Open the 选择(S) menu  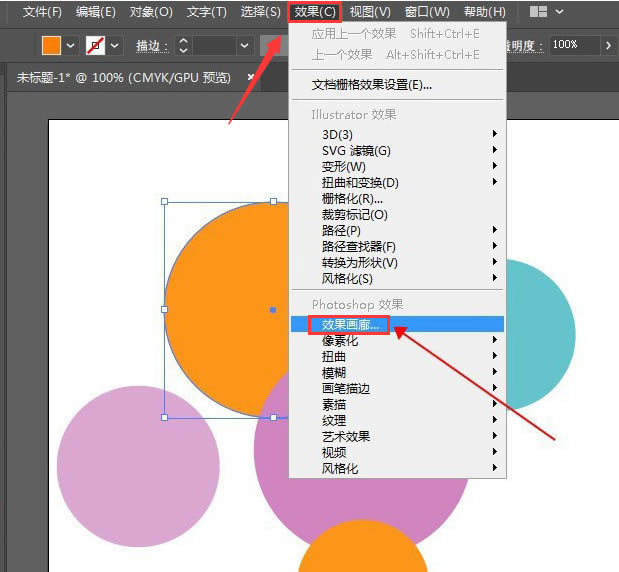pyautogui.click(x=261, y=12)
